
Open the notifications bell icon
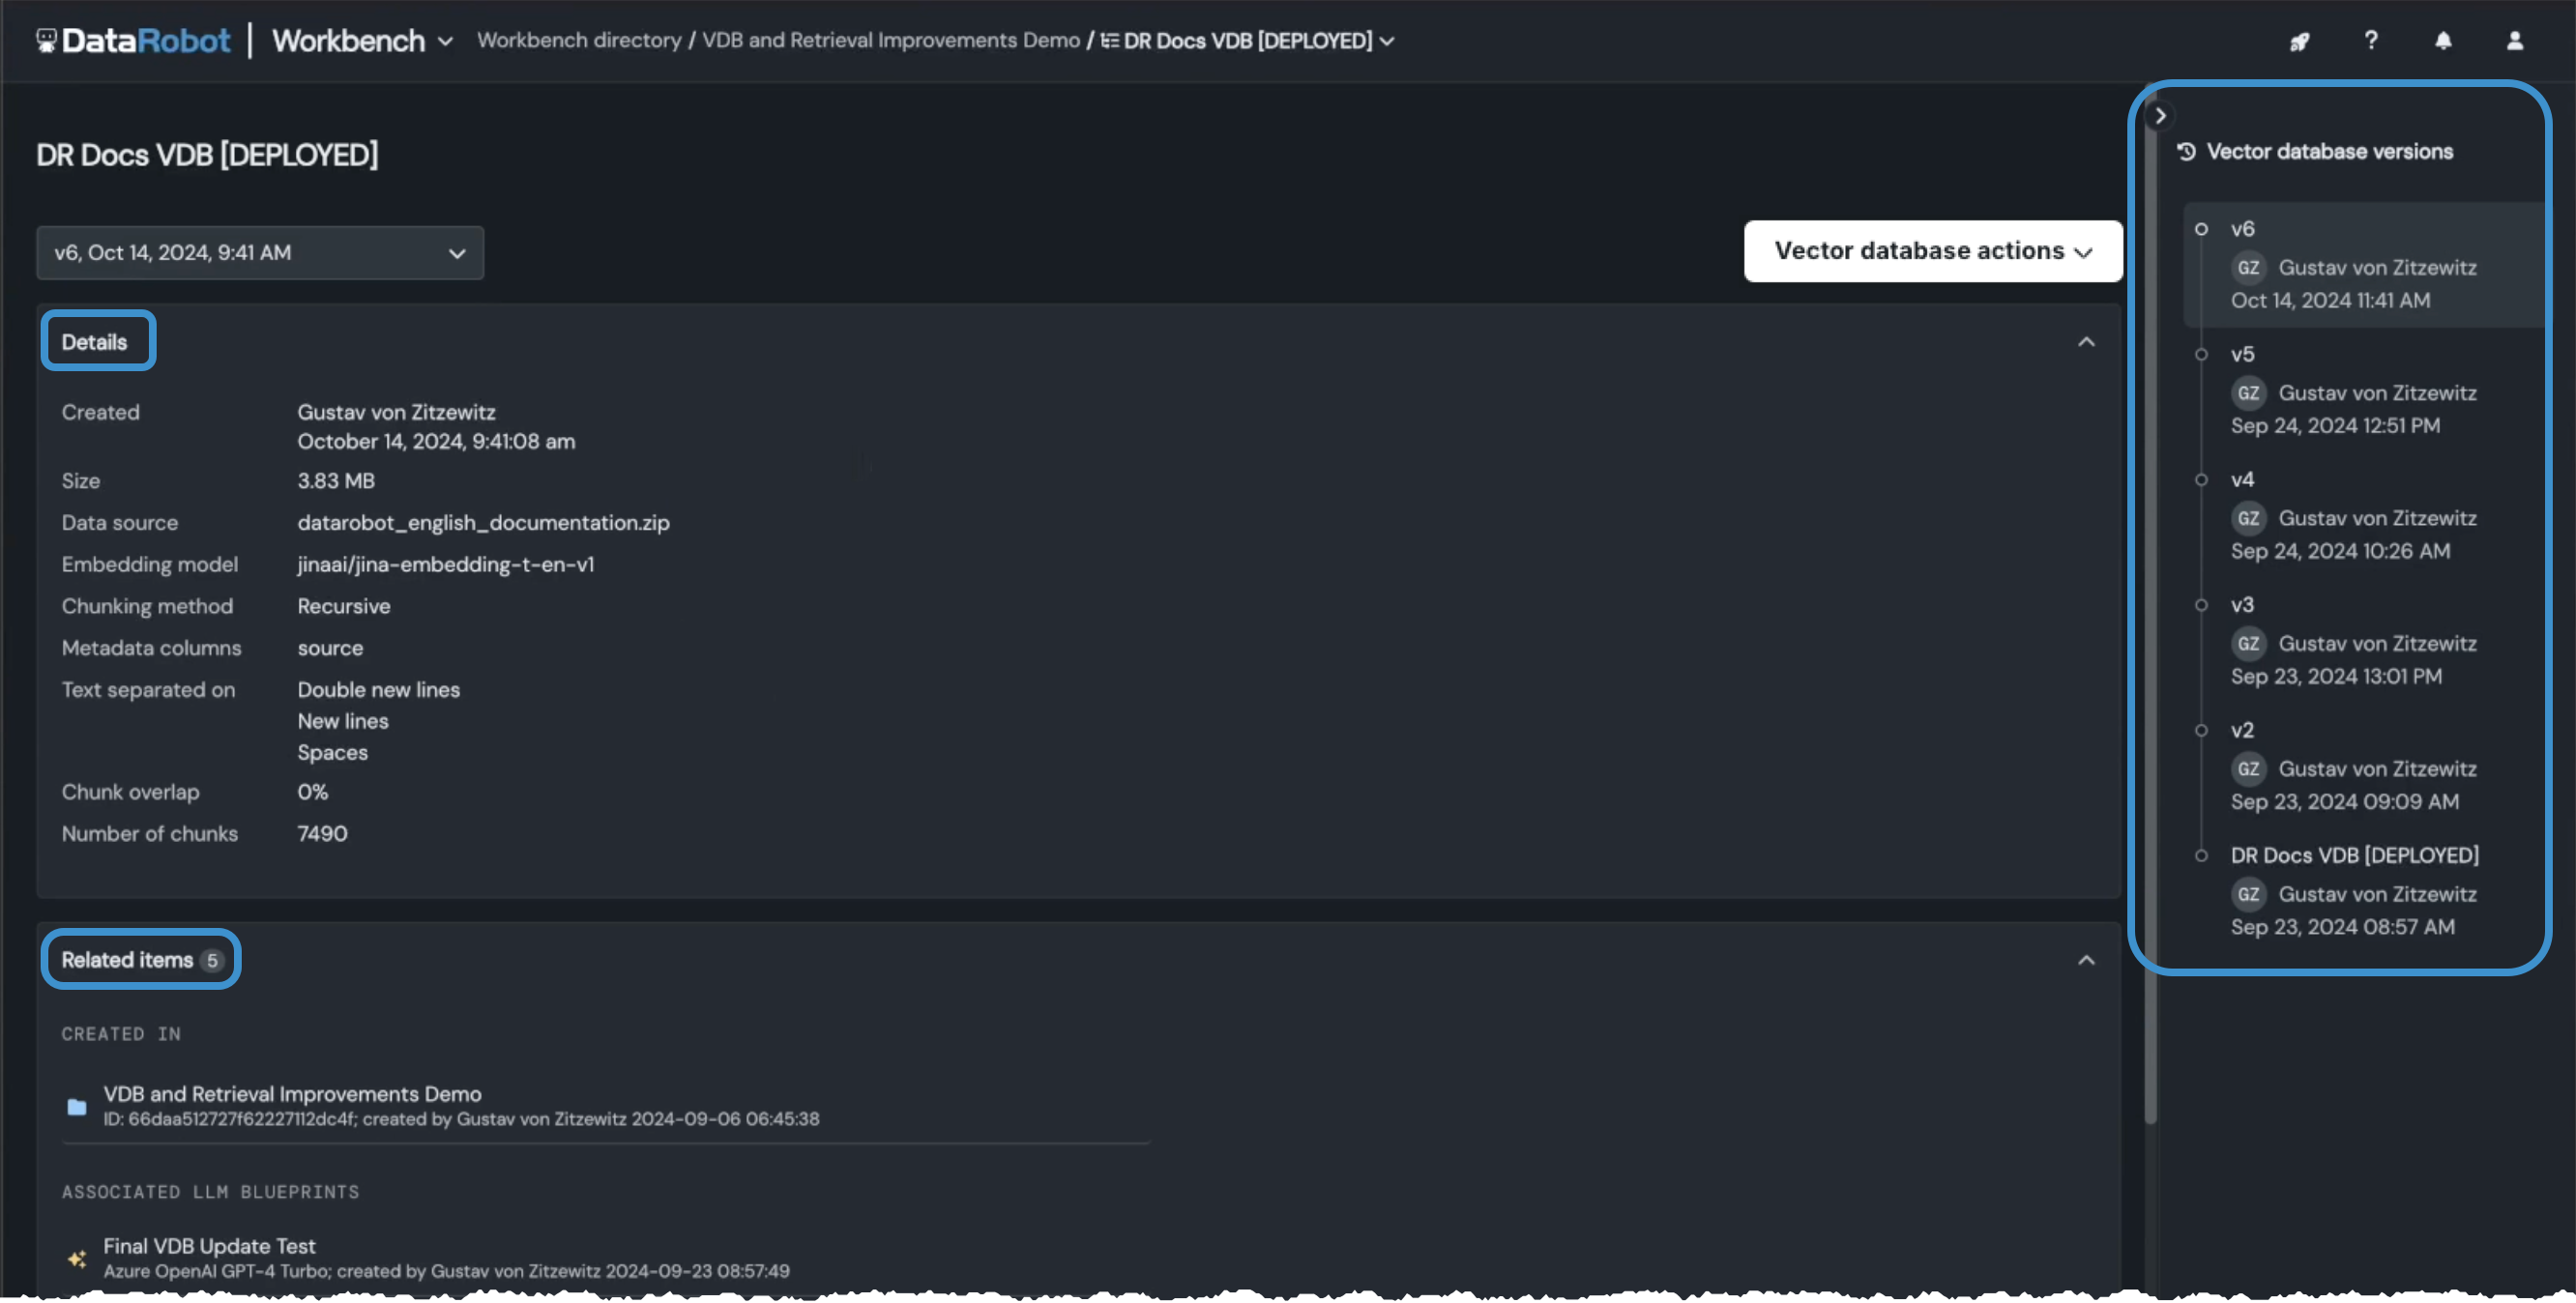coord(2442,41)
